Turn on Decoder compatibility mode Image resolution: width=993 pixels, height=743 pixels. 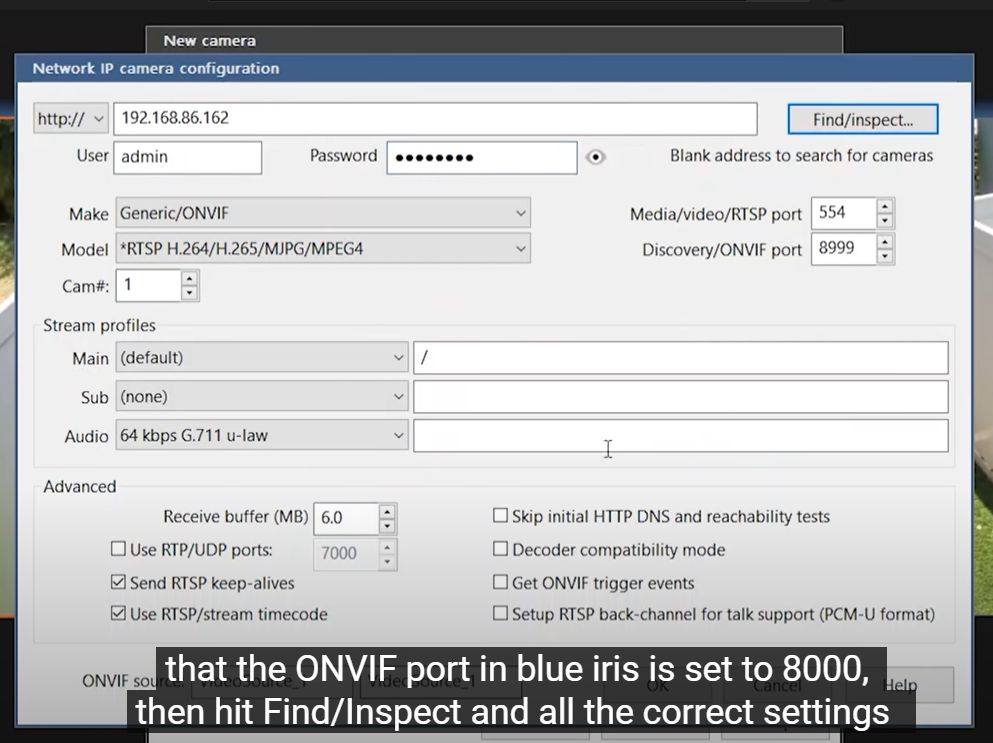500,550
